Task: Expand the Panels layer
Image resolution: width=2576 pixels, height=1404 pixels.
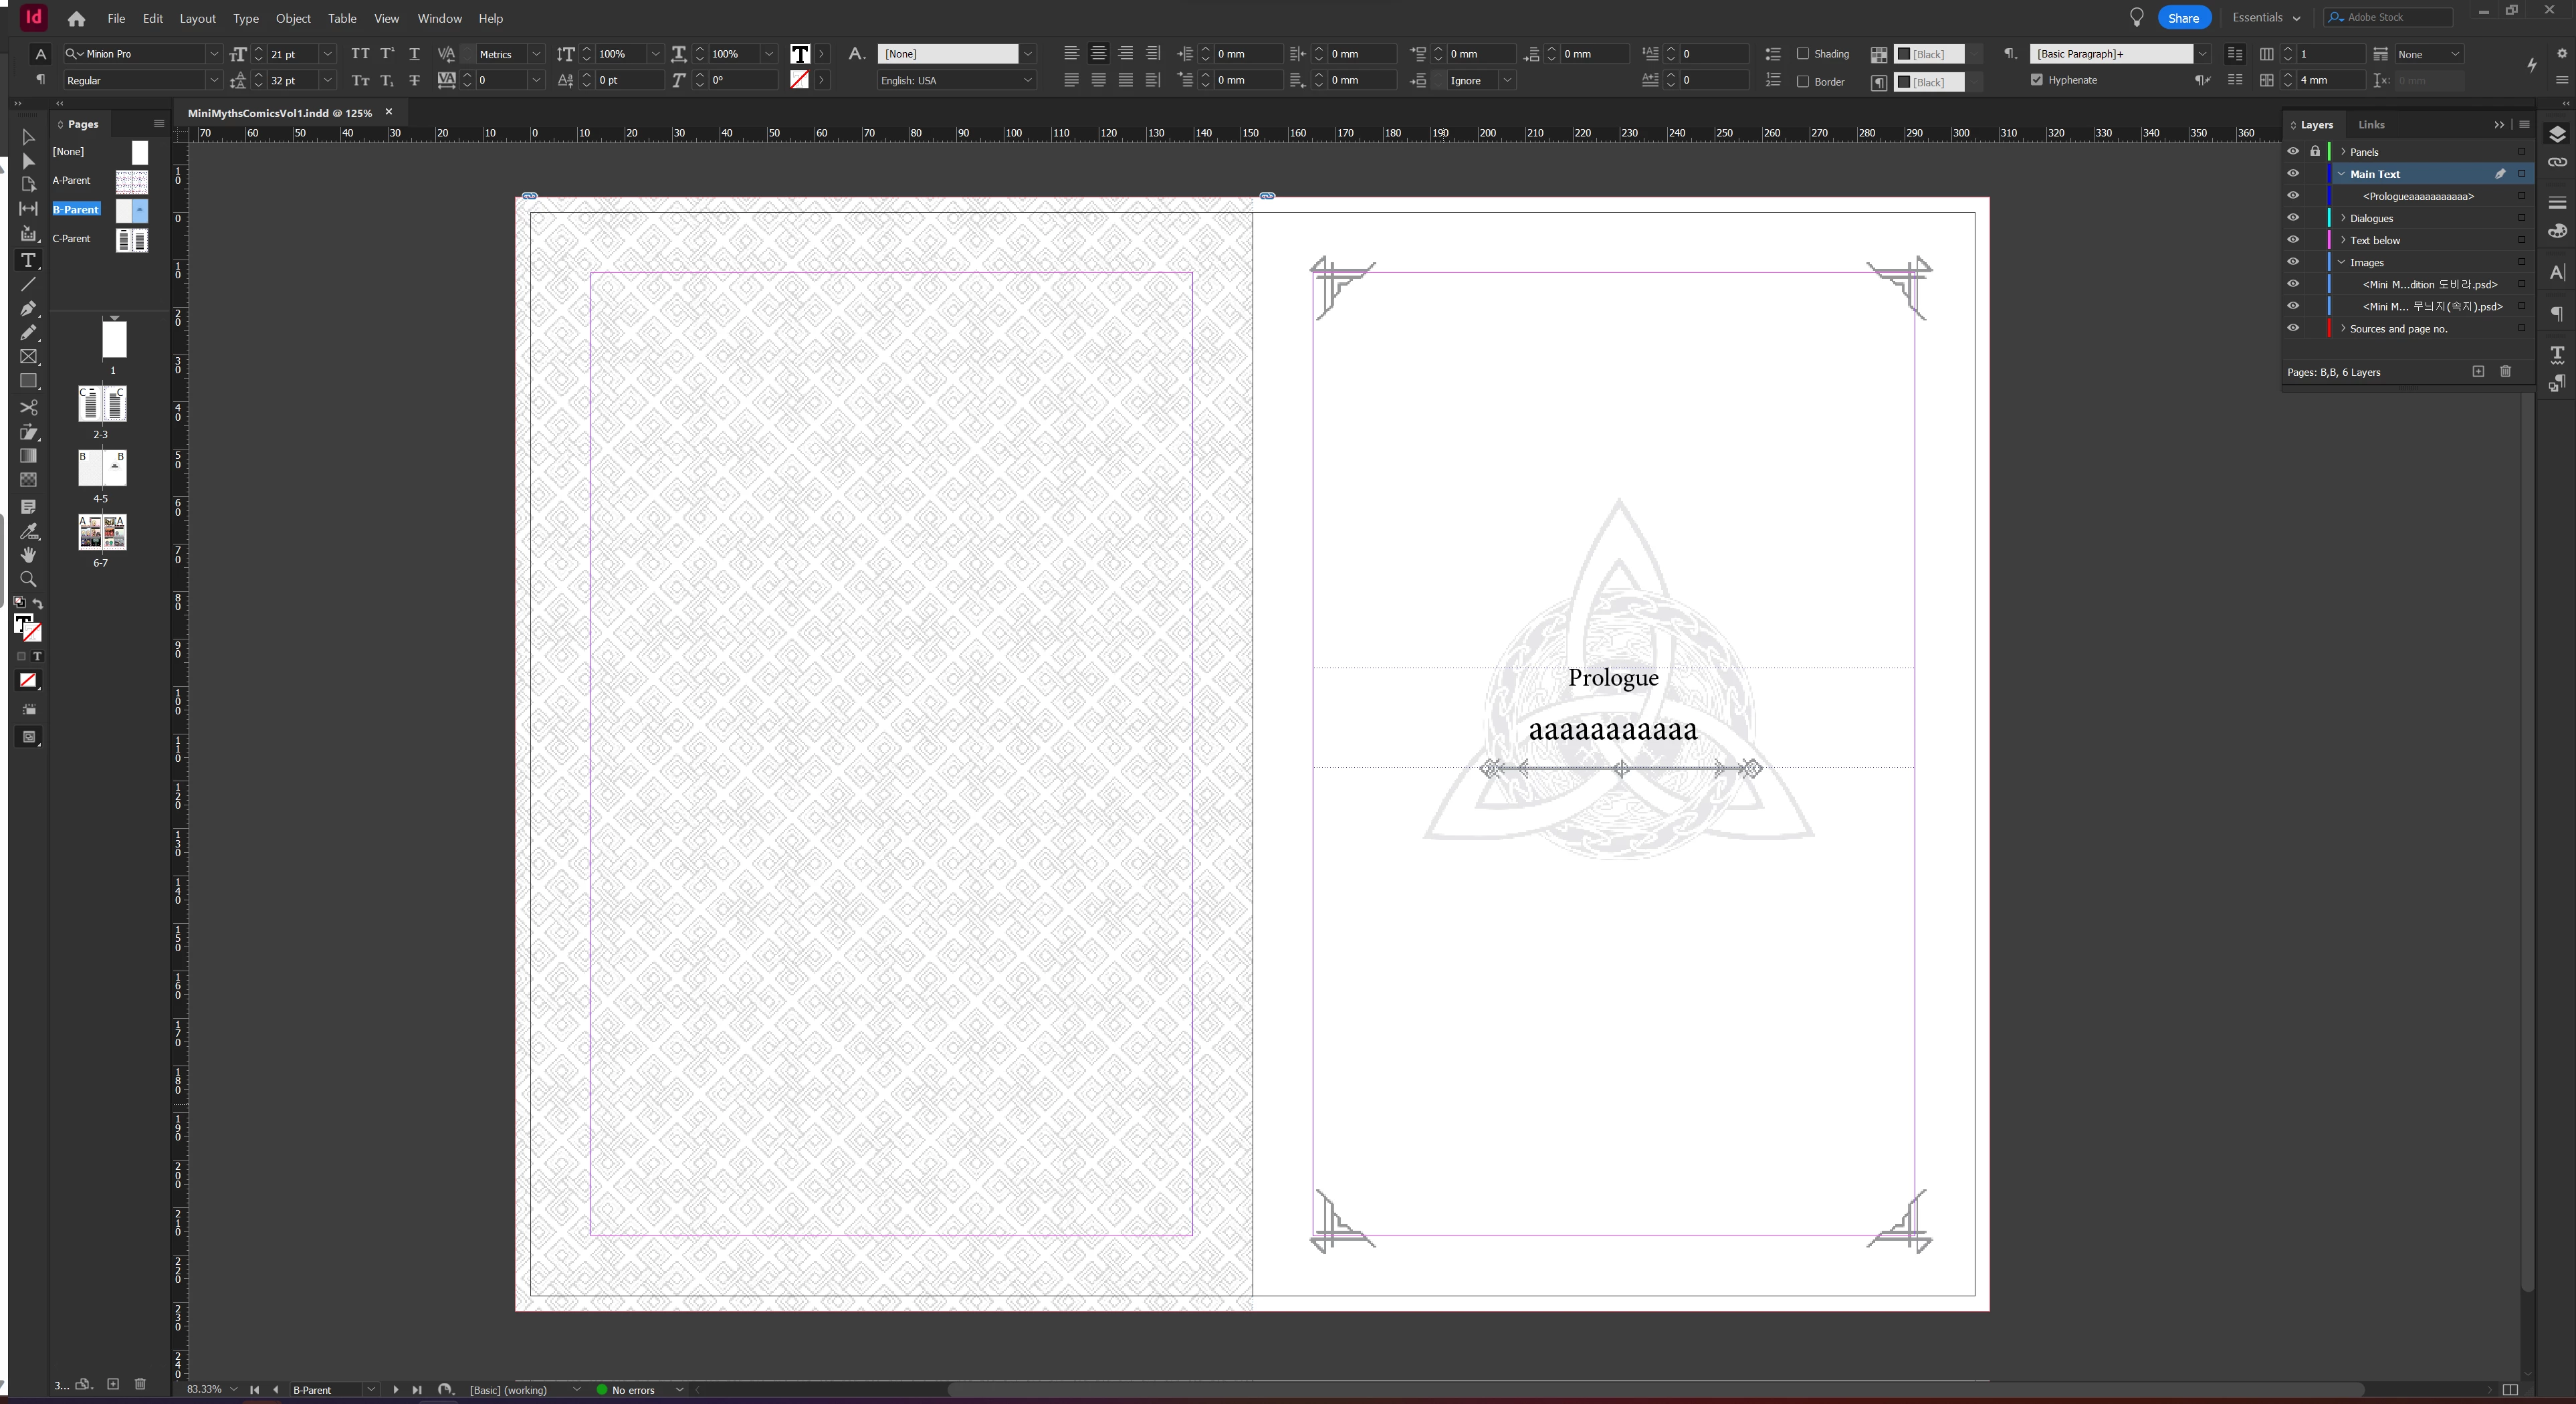Action: tap(2343, 152)
